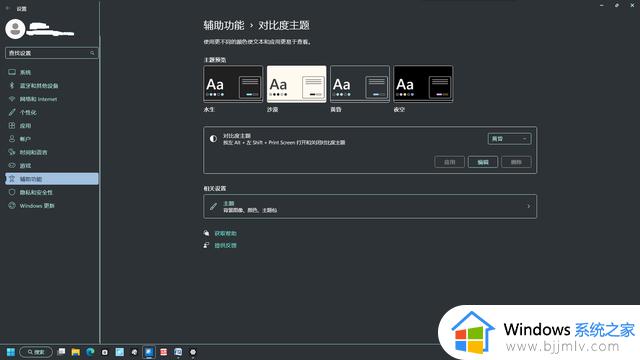Open 个性化 in the sidebar
The width and height of the screenshot is (640, 360).
coord(51,112)
